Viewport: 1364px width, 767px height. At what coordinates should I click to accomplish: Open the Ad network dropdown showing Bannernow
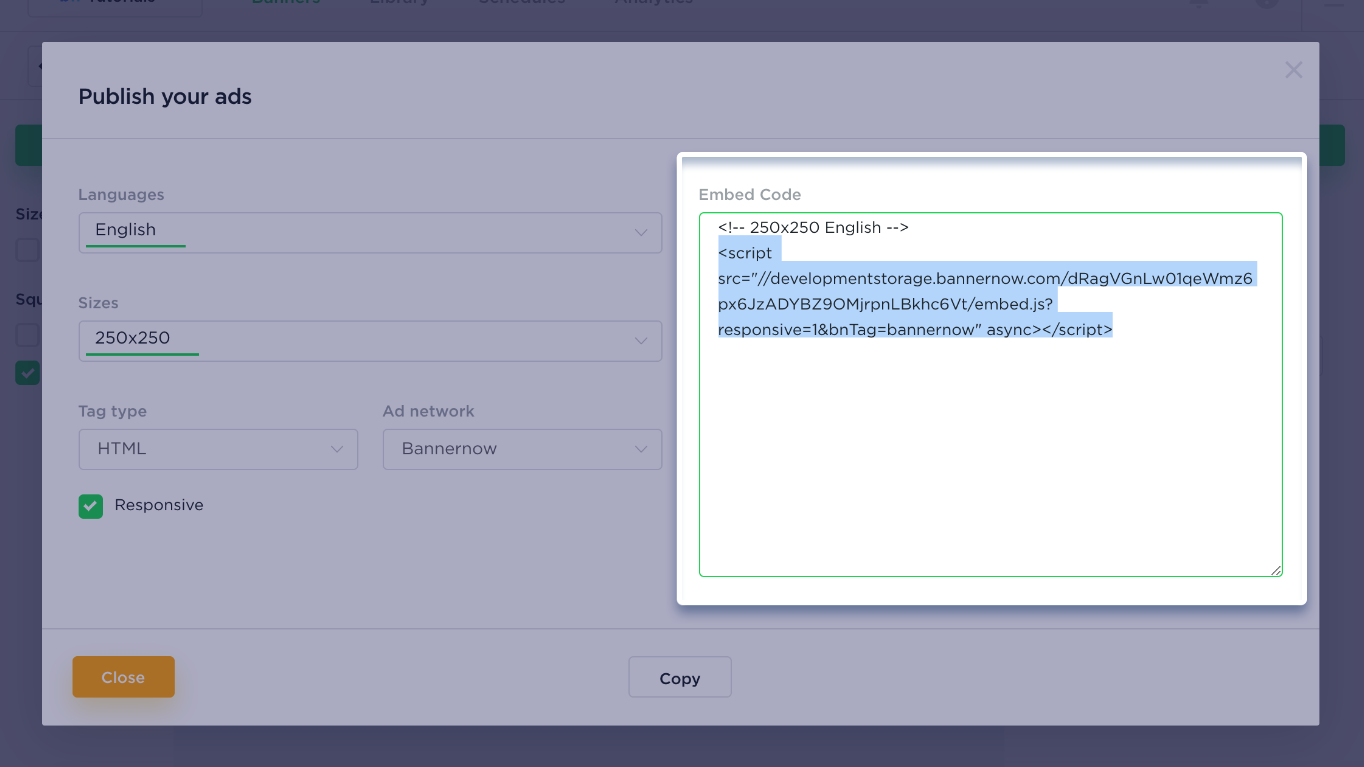[522, 449]
